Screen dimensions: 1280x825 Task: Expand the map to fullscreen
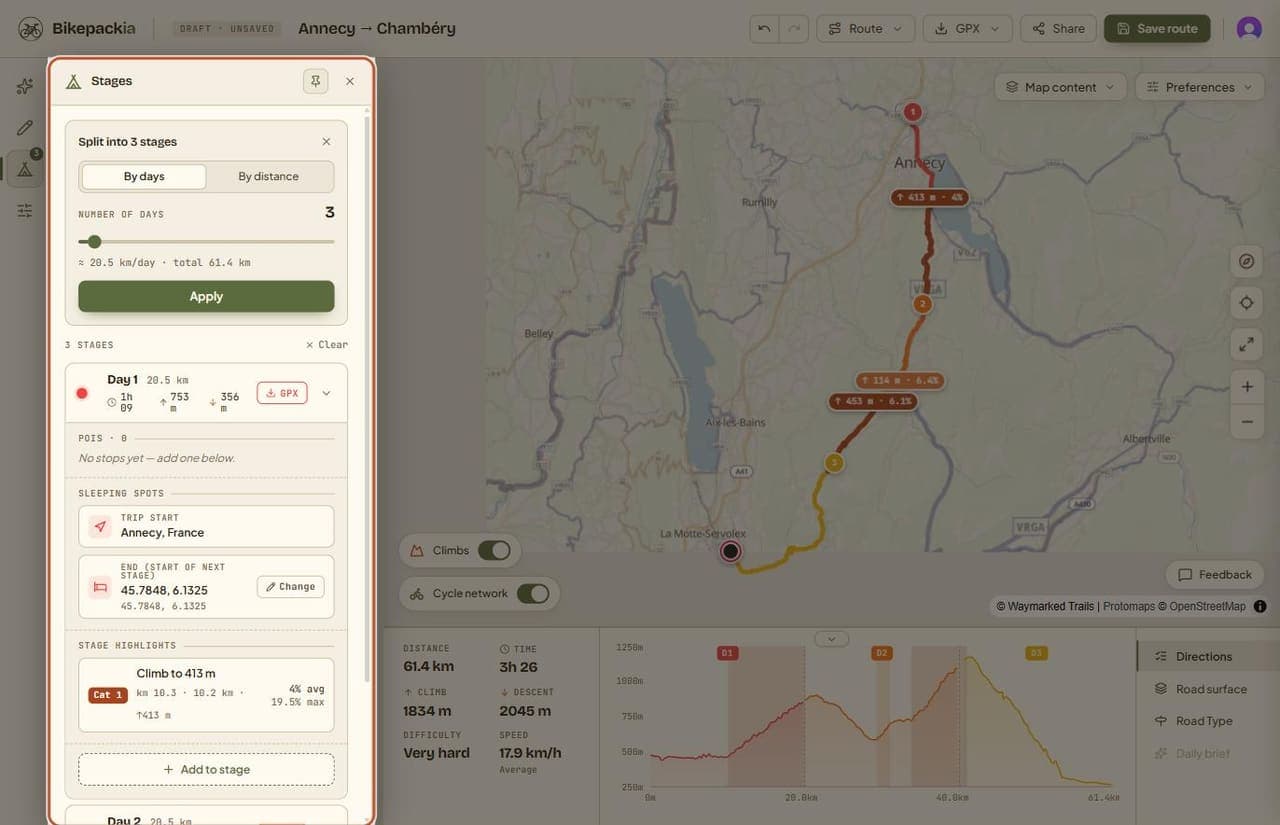[1246, 344]
